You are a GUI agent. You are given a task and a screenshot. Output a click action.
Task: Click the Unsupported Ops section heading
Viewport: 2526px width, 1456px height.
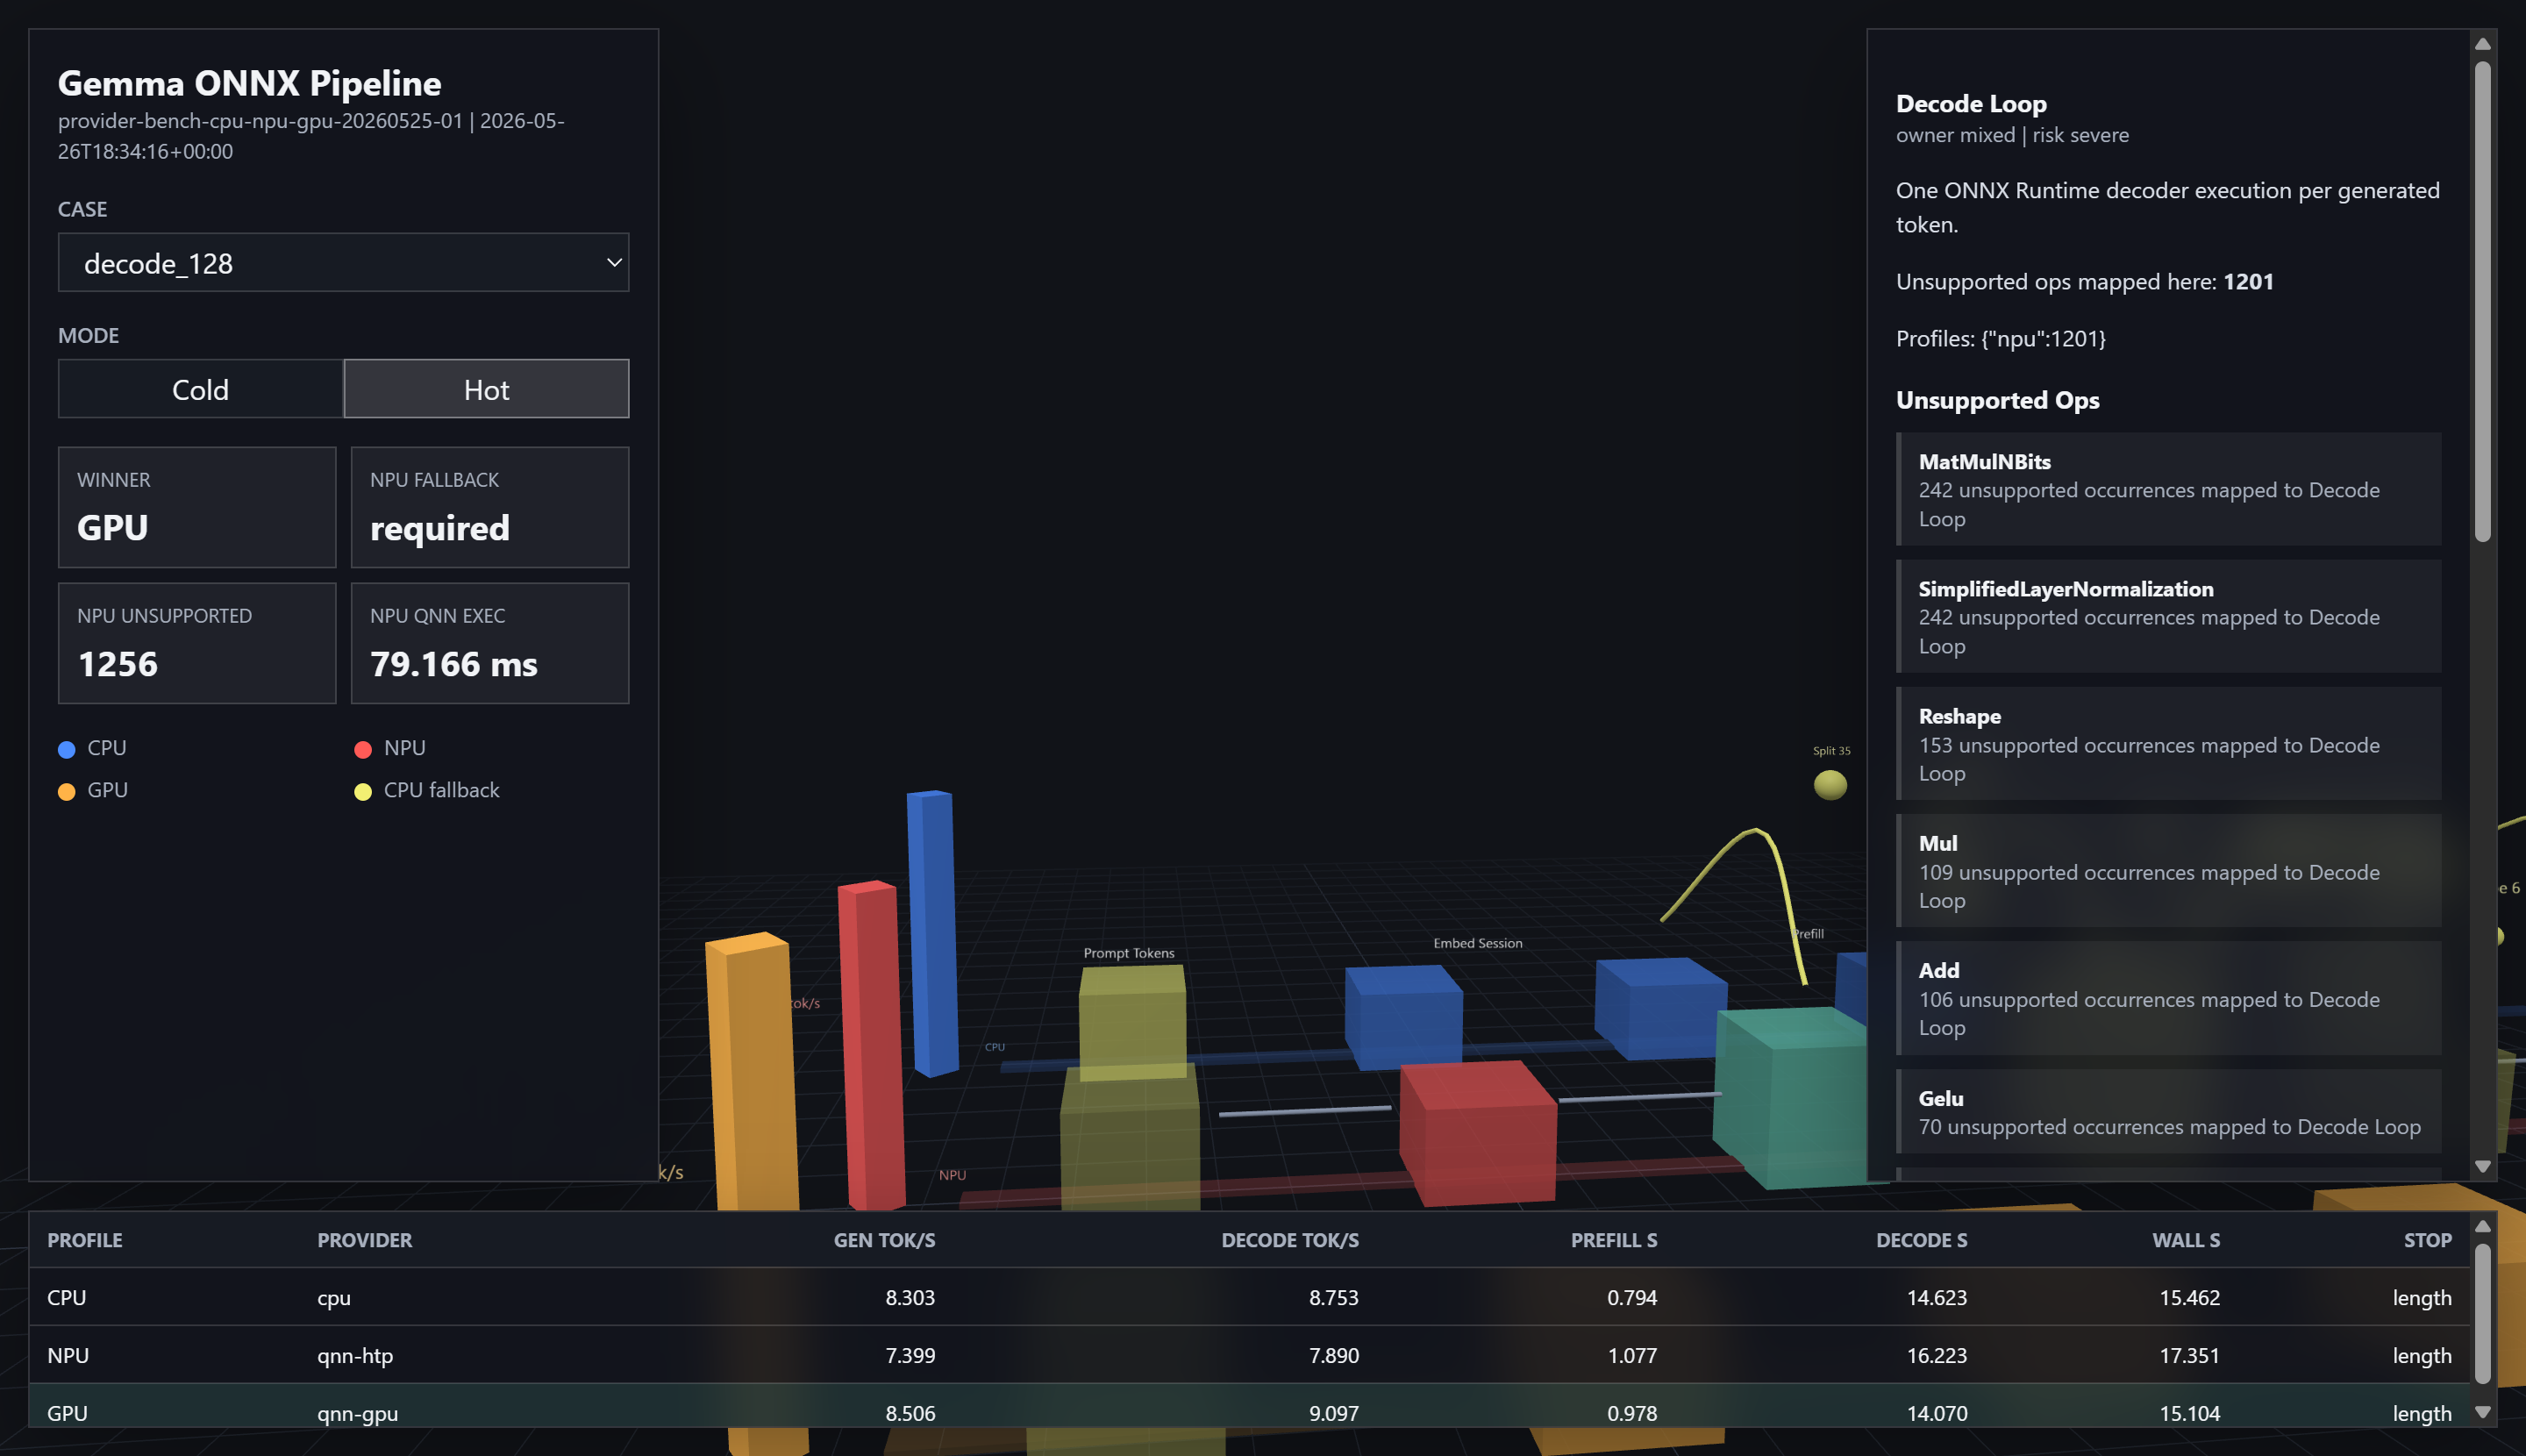coord(1997,400)
